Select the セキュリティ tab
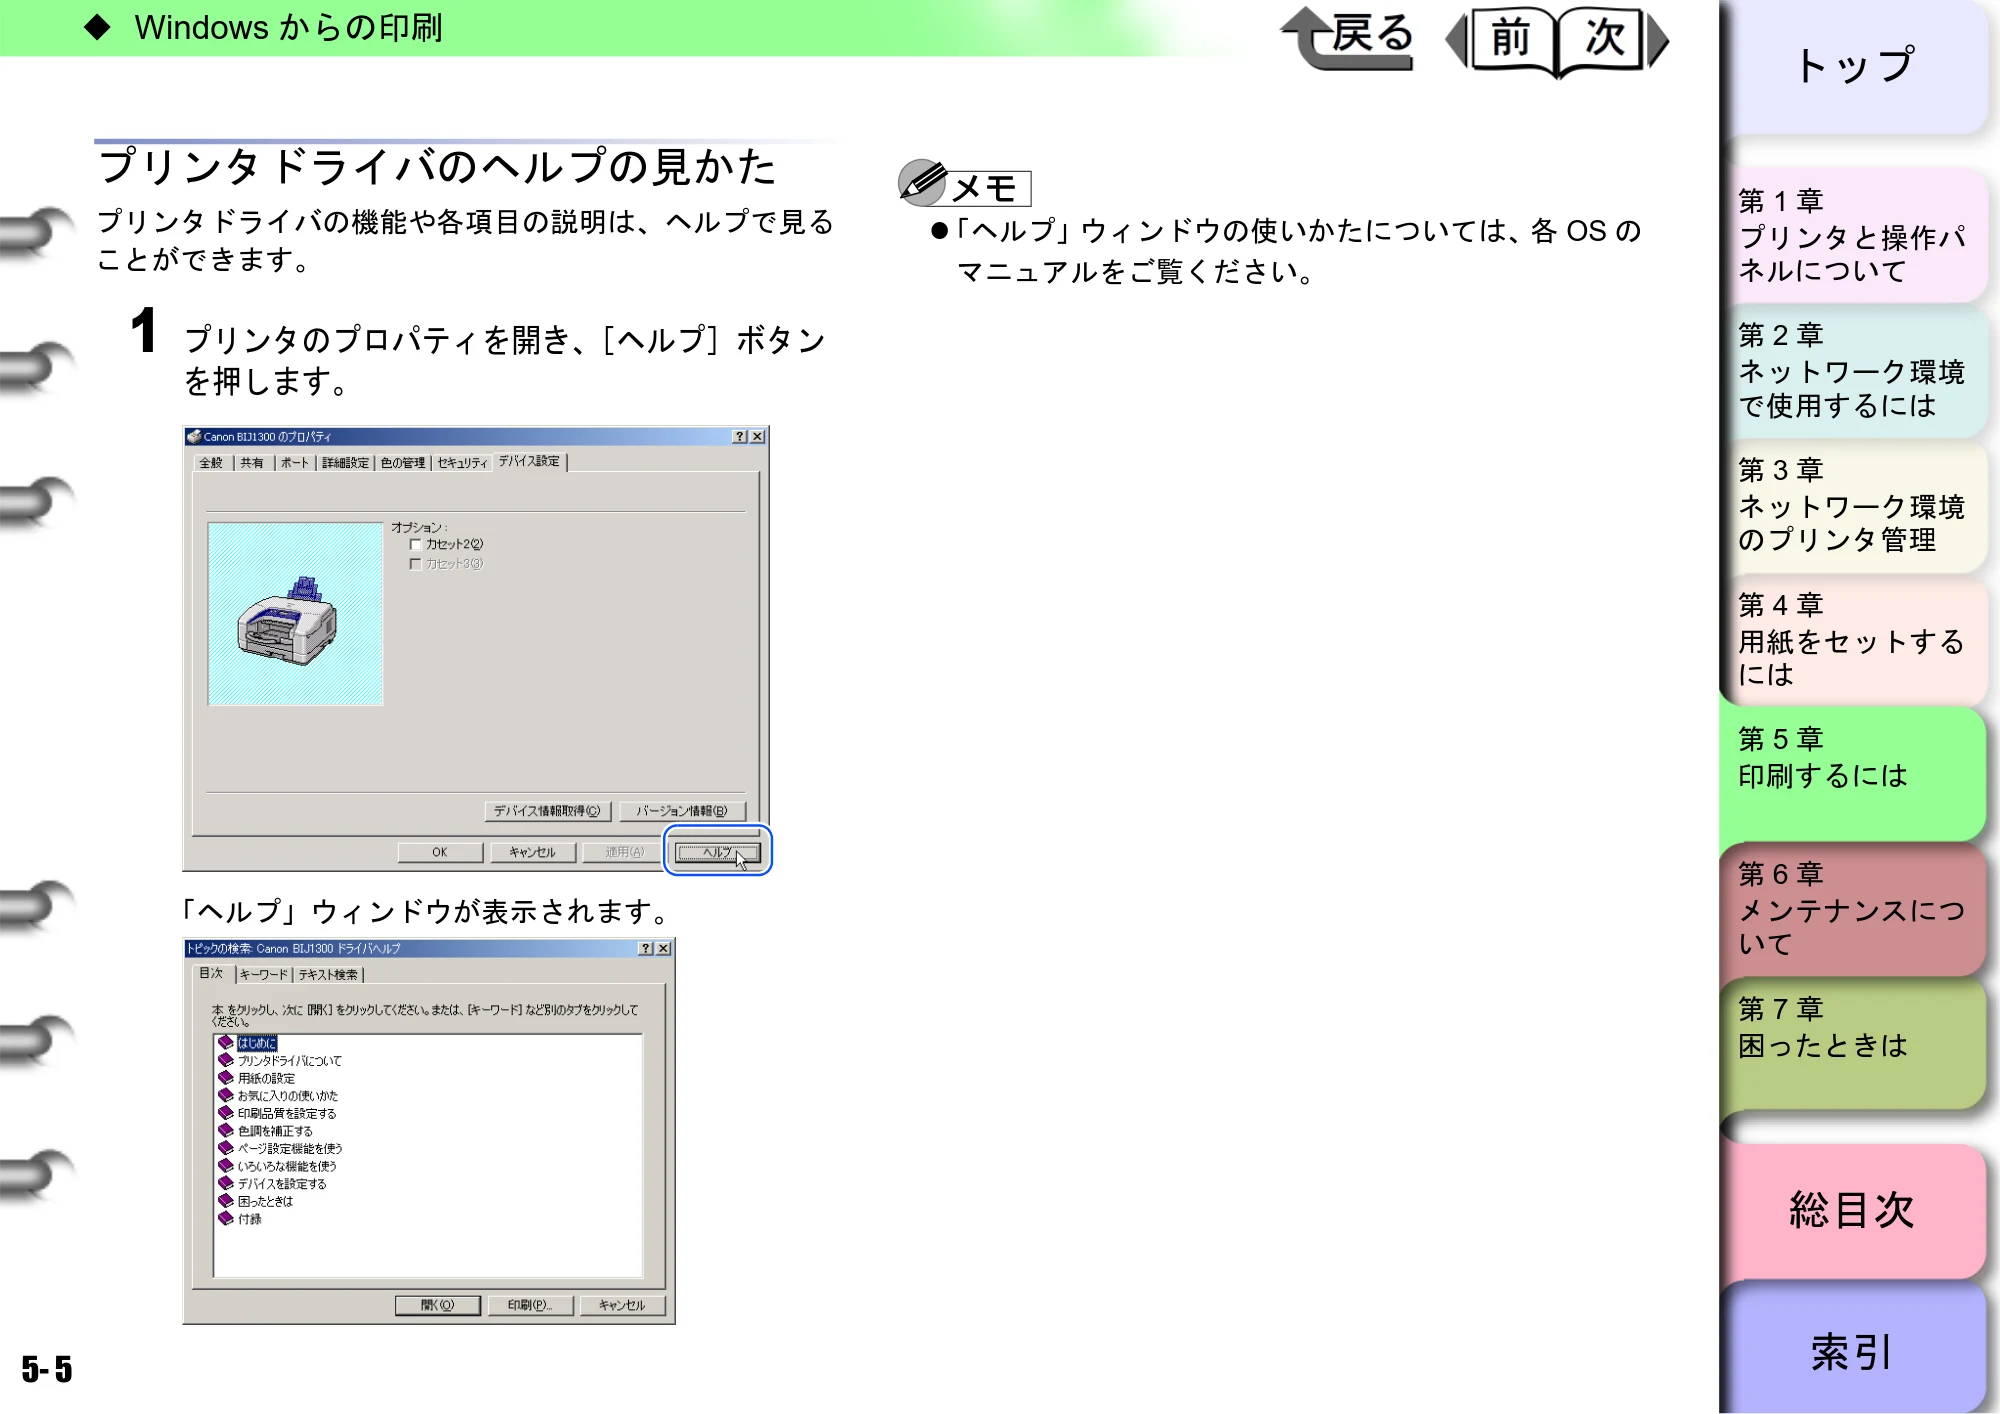The image size is (2000, 1414). (x=462, y=463)
